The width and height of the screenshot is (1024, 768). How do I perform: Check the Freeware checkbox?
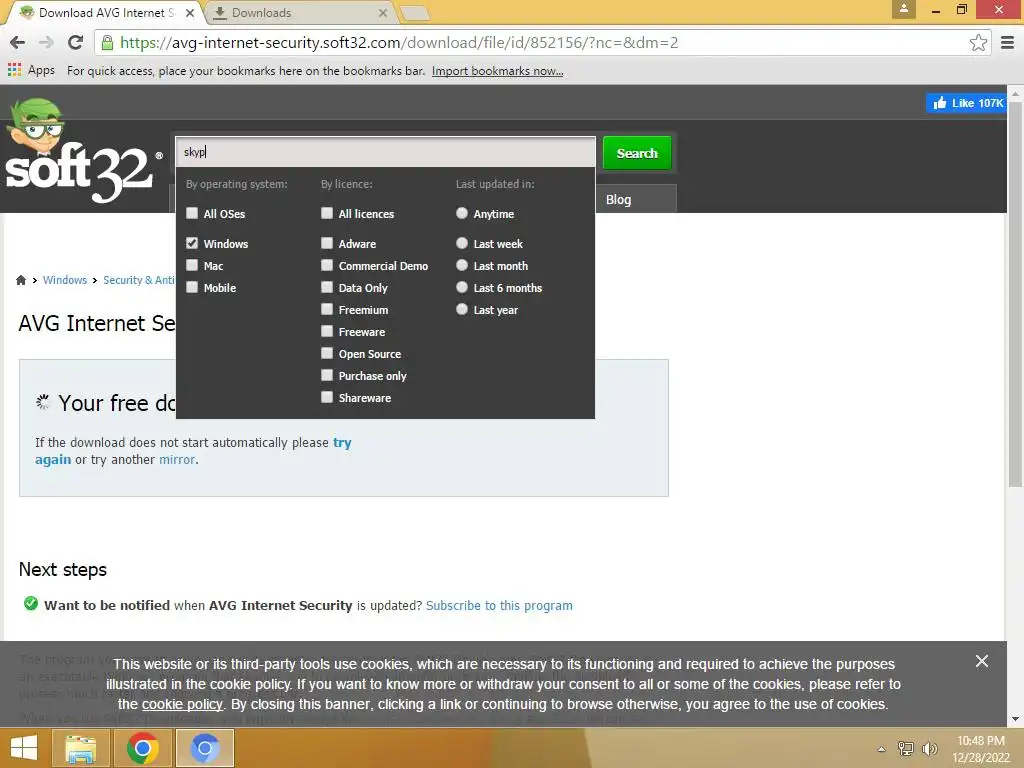(x=327, y=331)
